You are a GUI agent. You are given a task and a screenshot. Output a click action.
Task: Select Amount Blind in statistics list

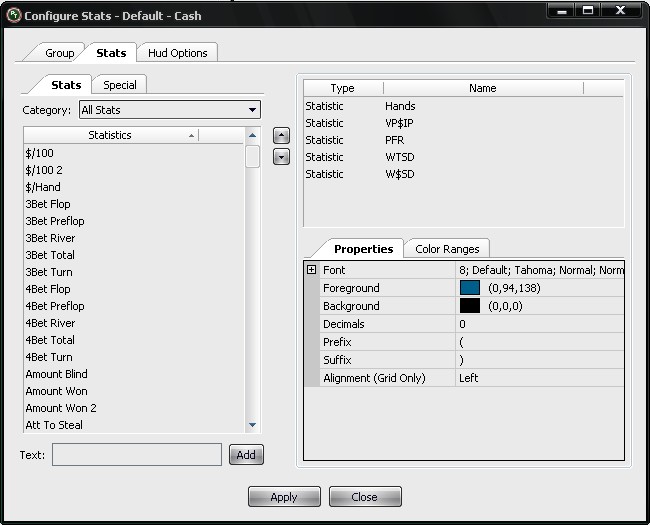click(x=134, y=374)
